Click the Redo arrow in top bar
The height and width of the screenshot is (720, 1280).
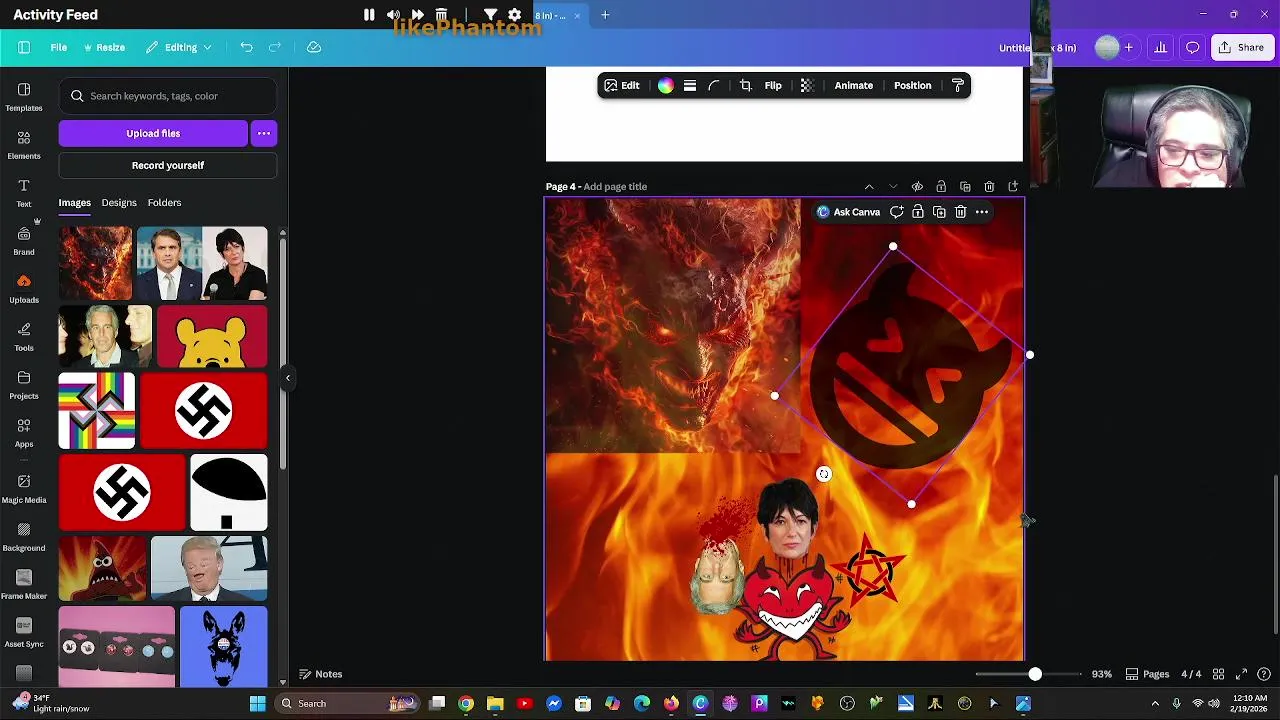pyautogui.click(x=274, y=47)
